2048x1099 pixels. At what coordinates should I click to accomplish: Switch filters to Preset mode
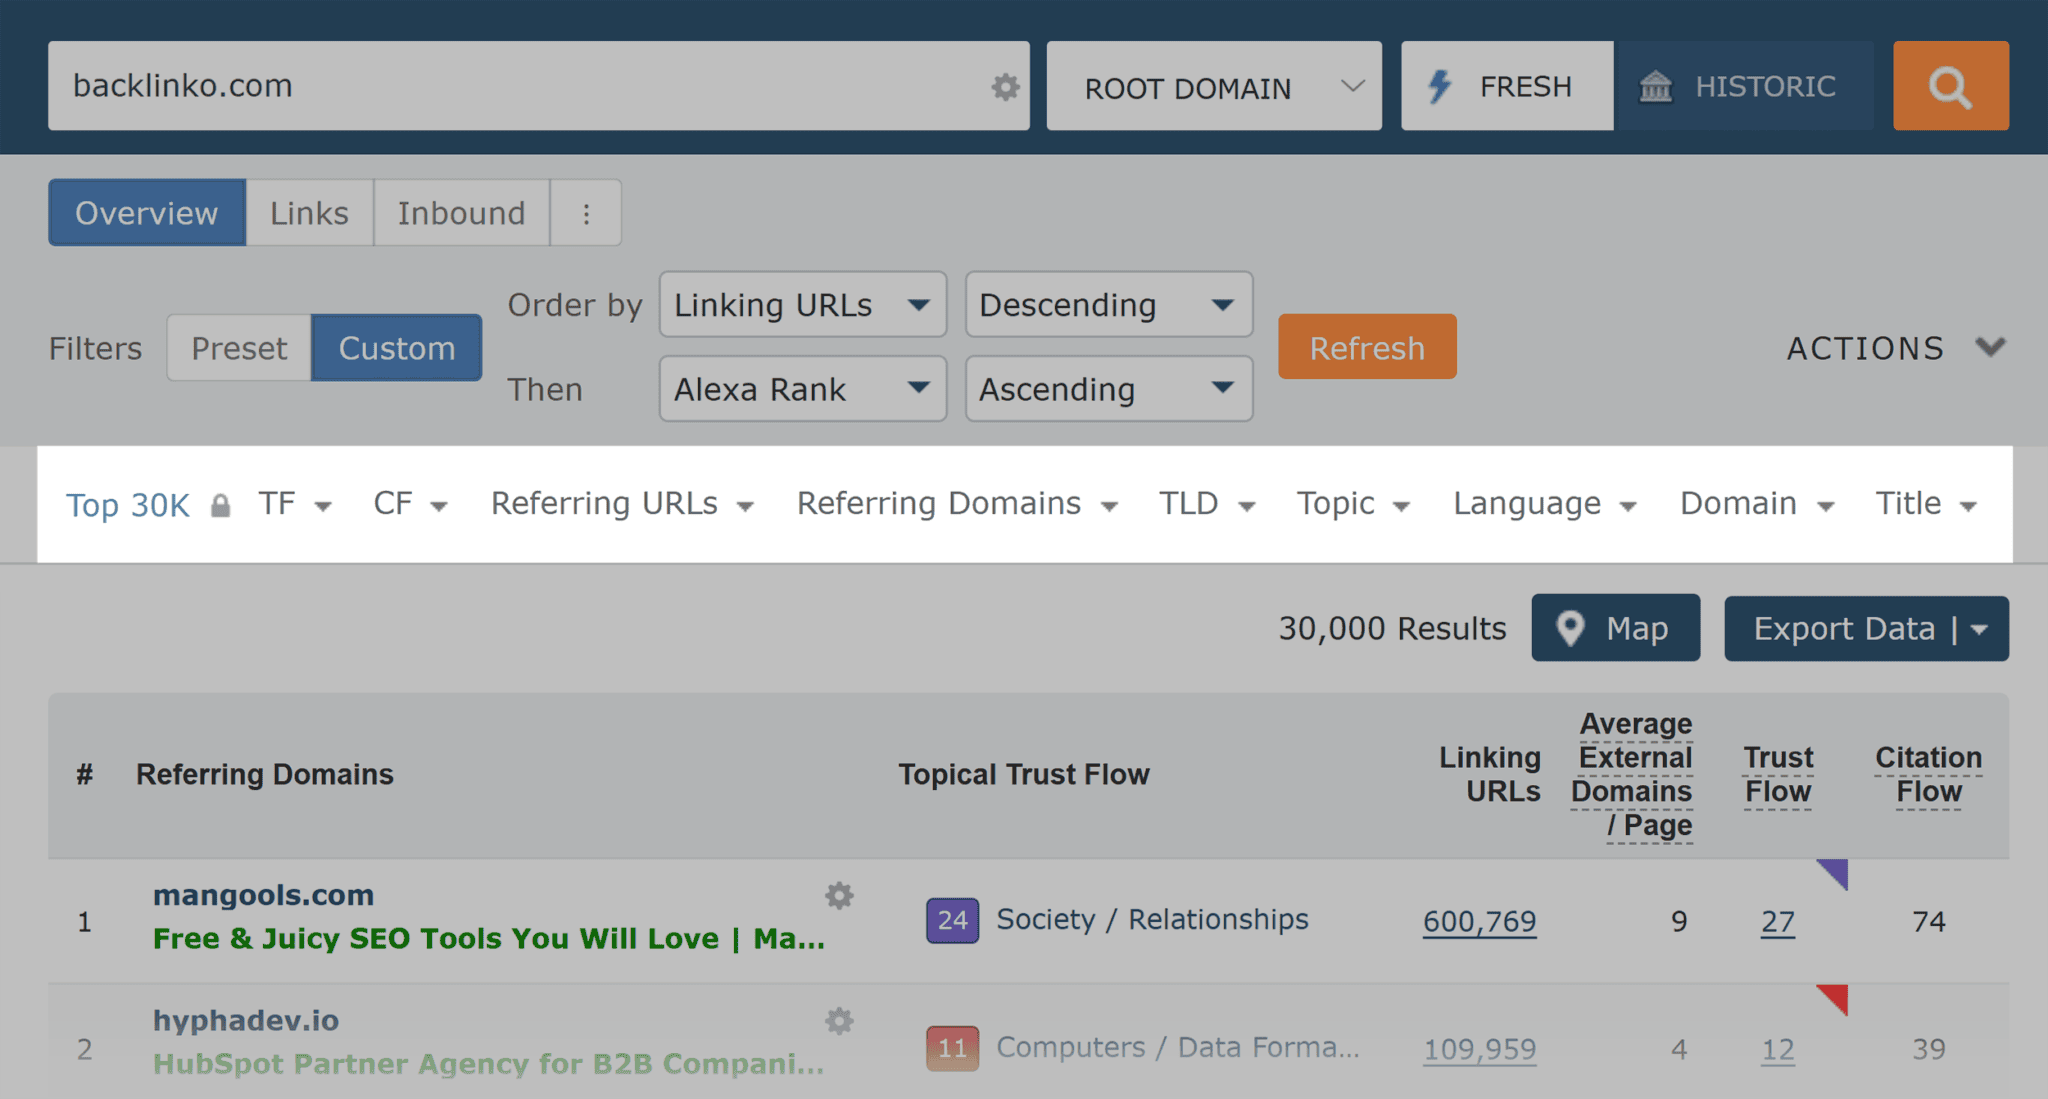tap(239, 347)
